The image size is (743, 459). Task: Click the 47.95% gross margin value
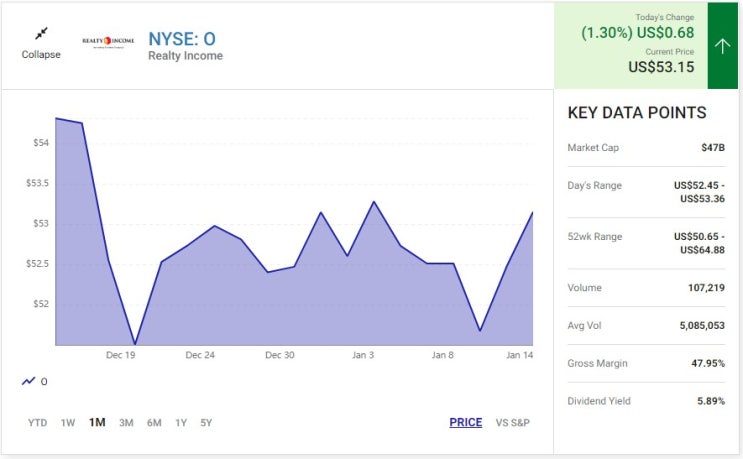[x=708, y=363]
